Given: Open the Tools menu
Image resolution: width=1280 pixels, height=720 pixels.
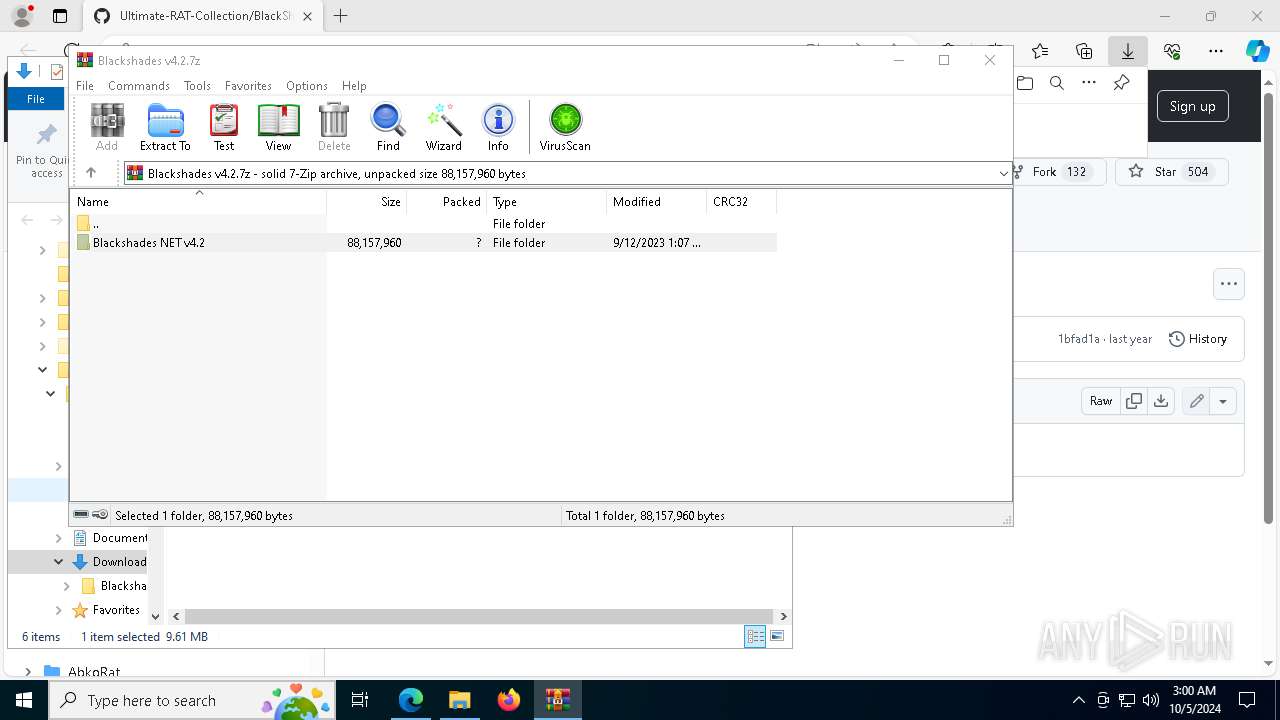Looking at the screenshot, I should coord(197,86).
